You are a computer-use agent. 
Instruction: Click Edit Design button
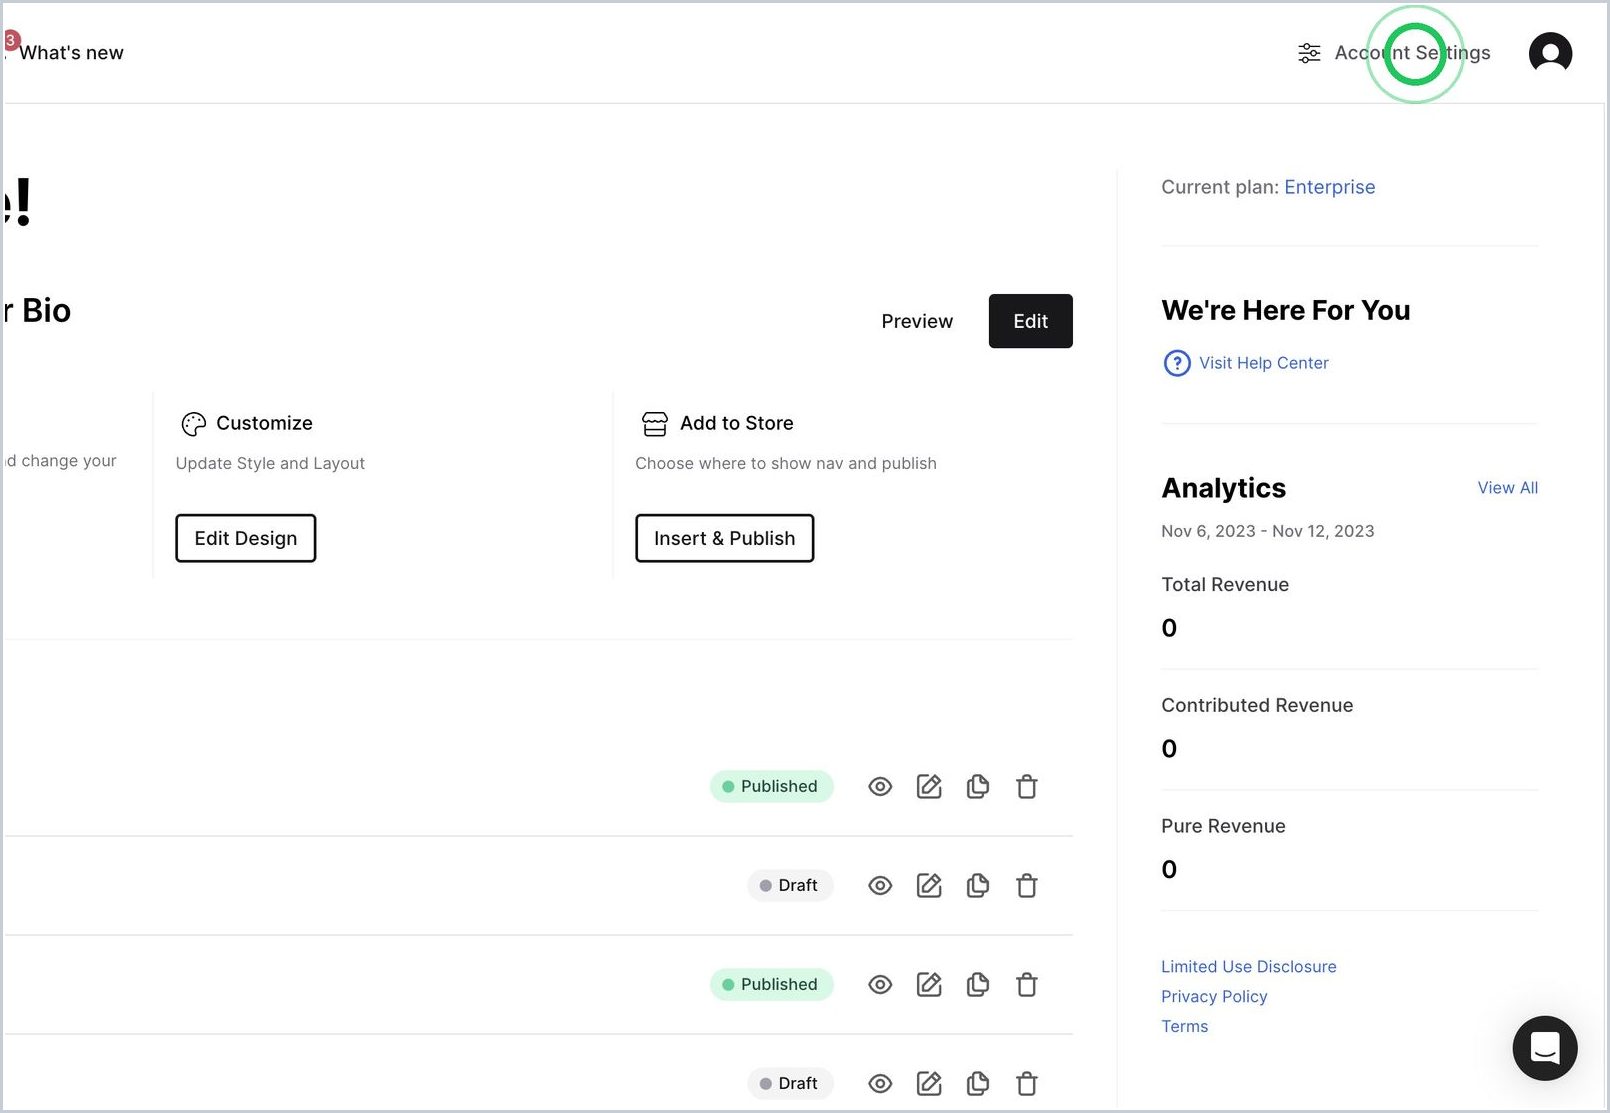pyautogui.click(x=246, y=539)
